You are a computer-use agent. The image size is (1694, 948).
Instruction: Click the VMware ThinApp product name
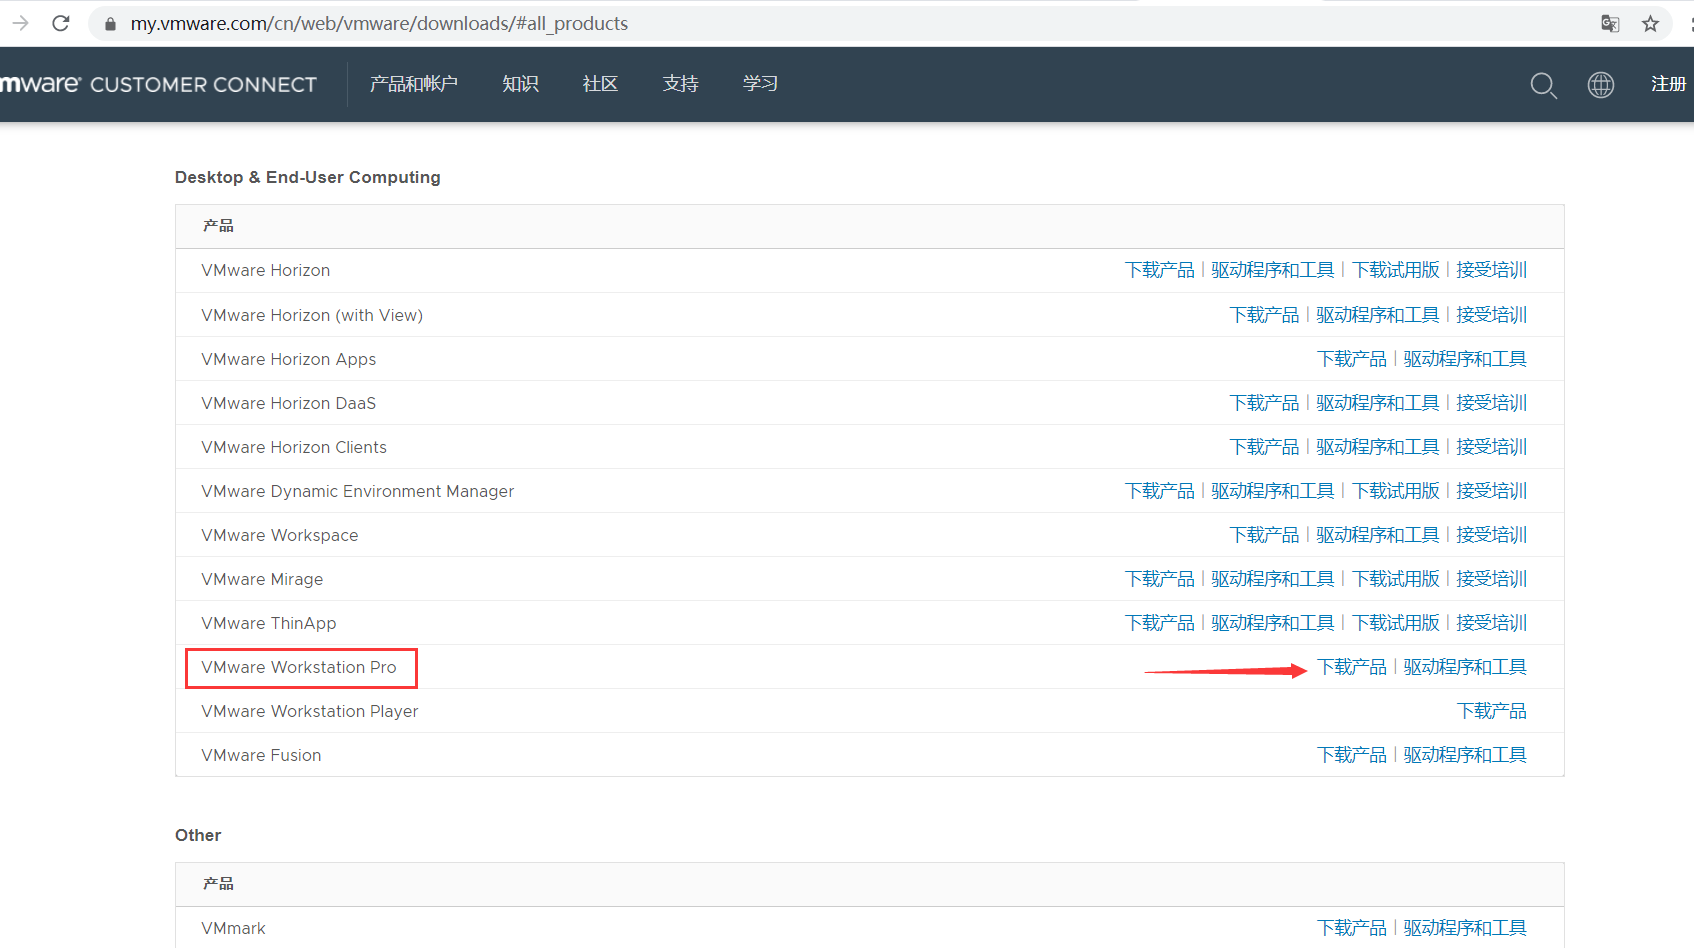click(x=269, y=623)
